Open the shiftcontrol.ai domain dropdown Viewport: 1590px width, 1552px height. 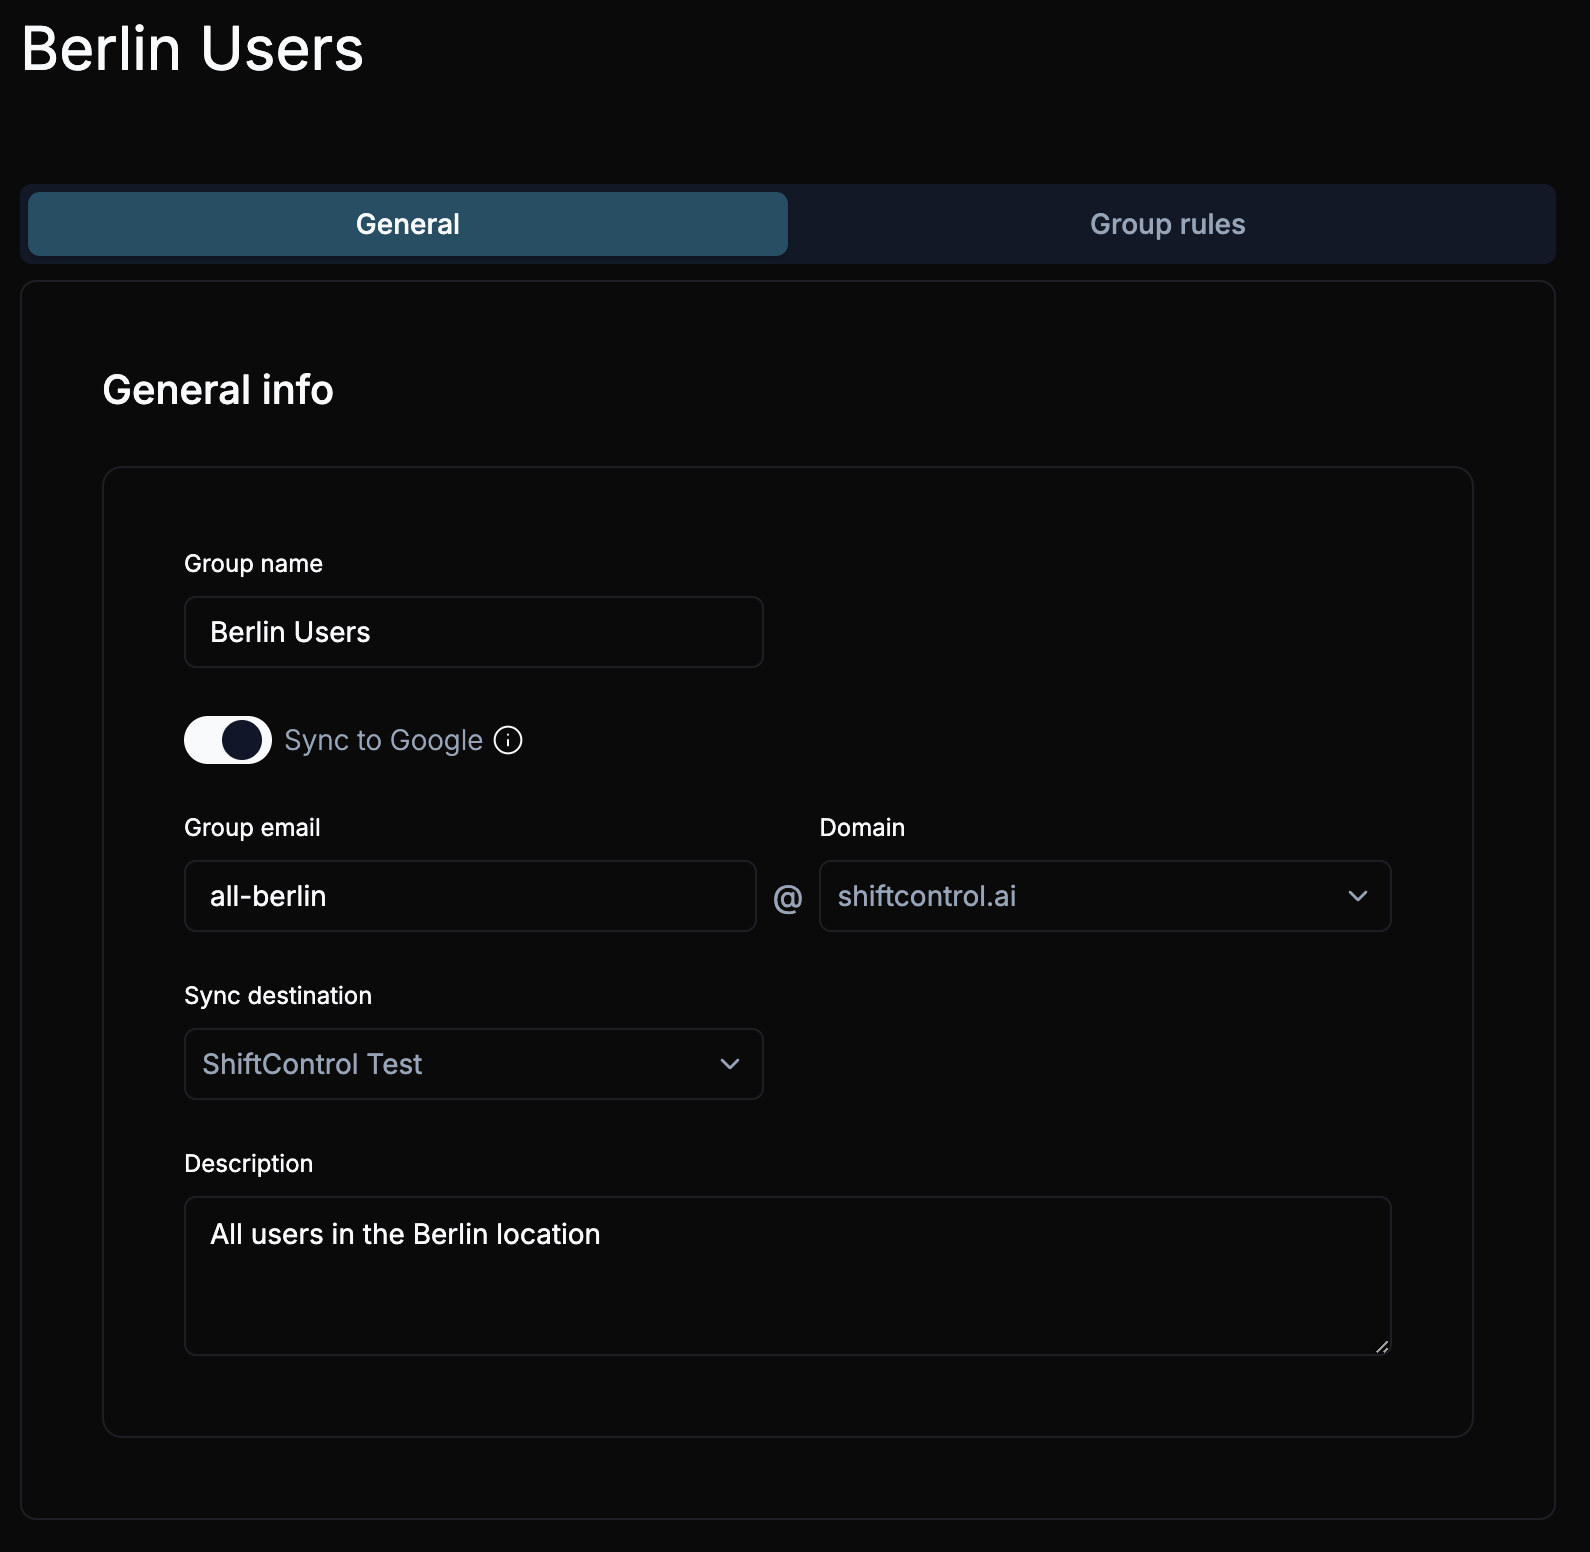1104,896
